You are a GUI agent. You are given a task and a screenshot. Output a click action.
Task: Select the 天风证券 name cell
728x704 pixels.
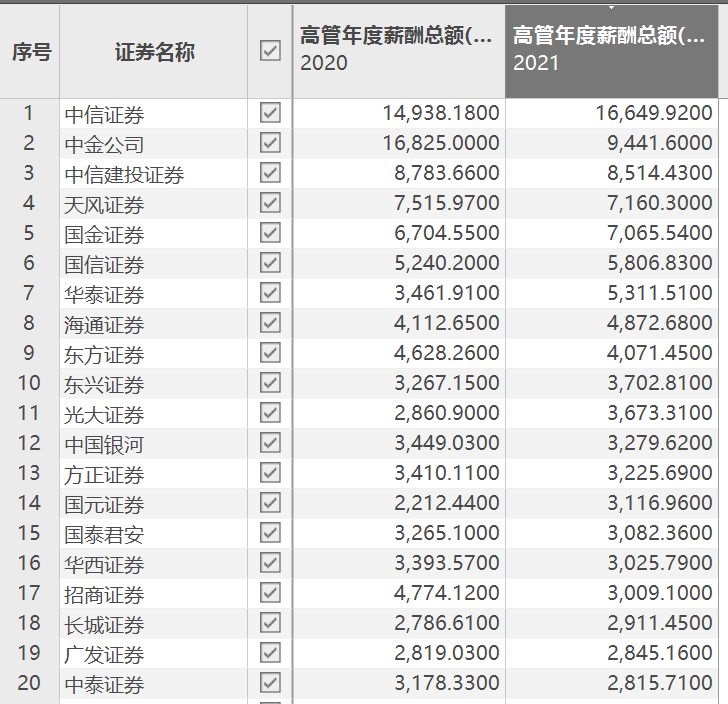[x=153, y=203]
